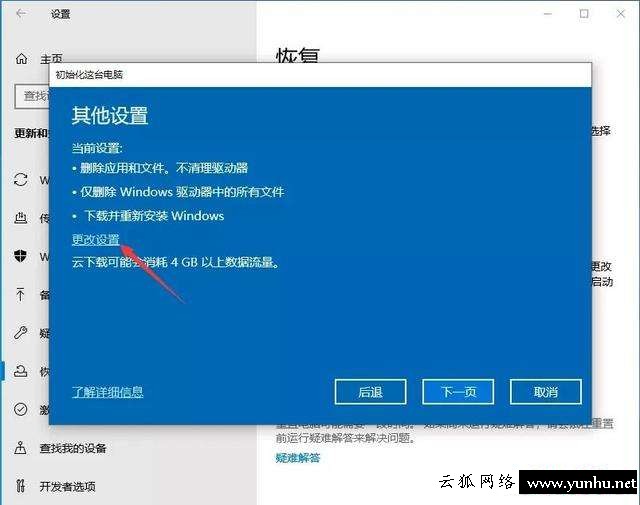The width and height of the screenshot is (640, 505).
Task: Click text 云下载可能会消耗 4 GB 以上数据流量
Action: [174, 262]
